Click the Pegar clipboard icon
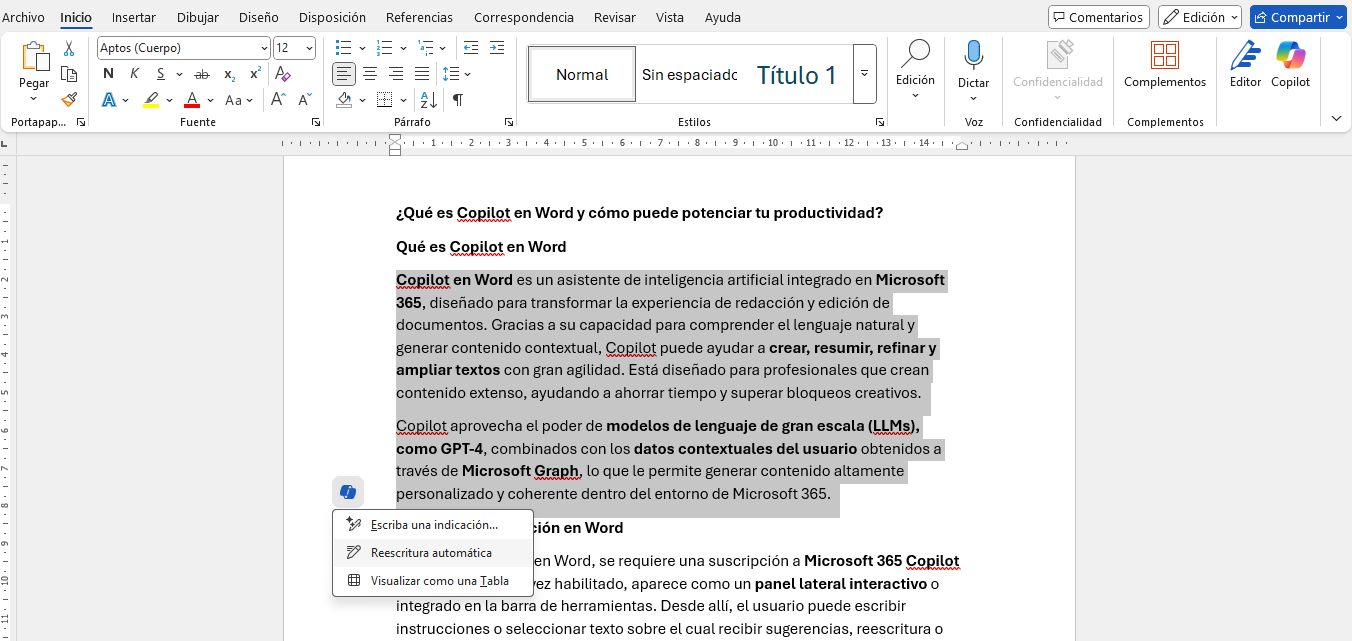This screenshot has width=1352, height=641. click(x=35, y=57)
